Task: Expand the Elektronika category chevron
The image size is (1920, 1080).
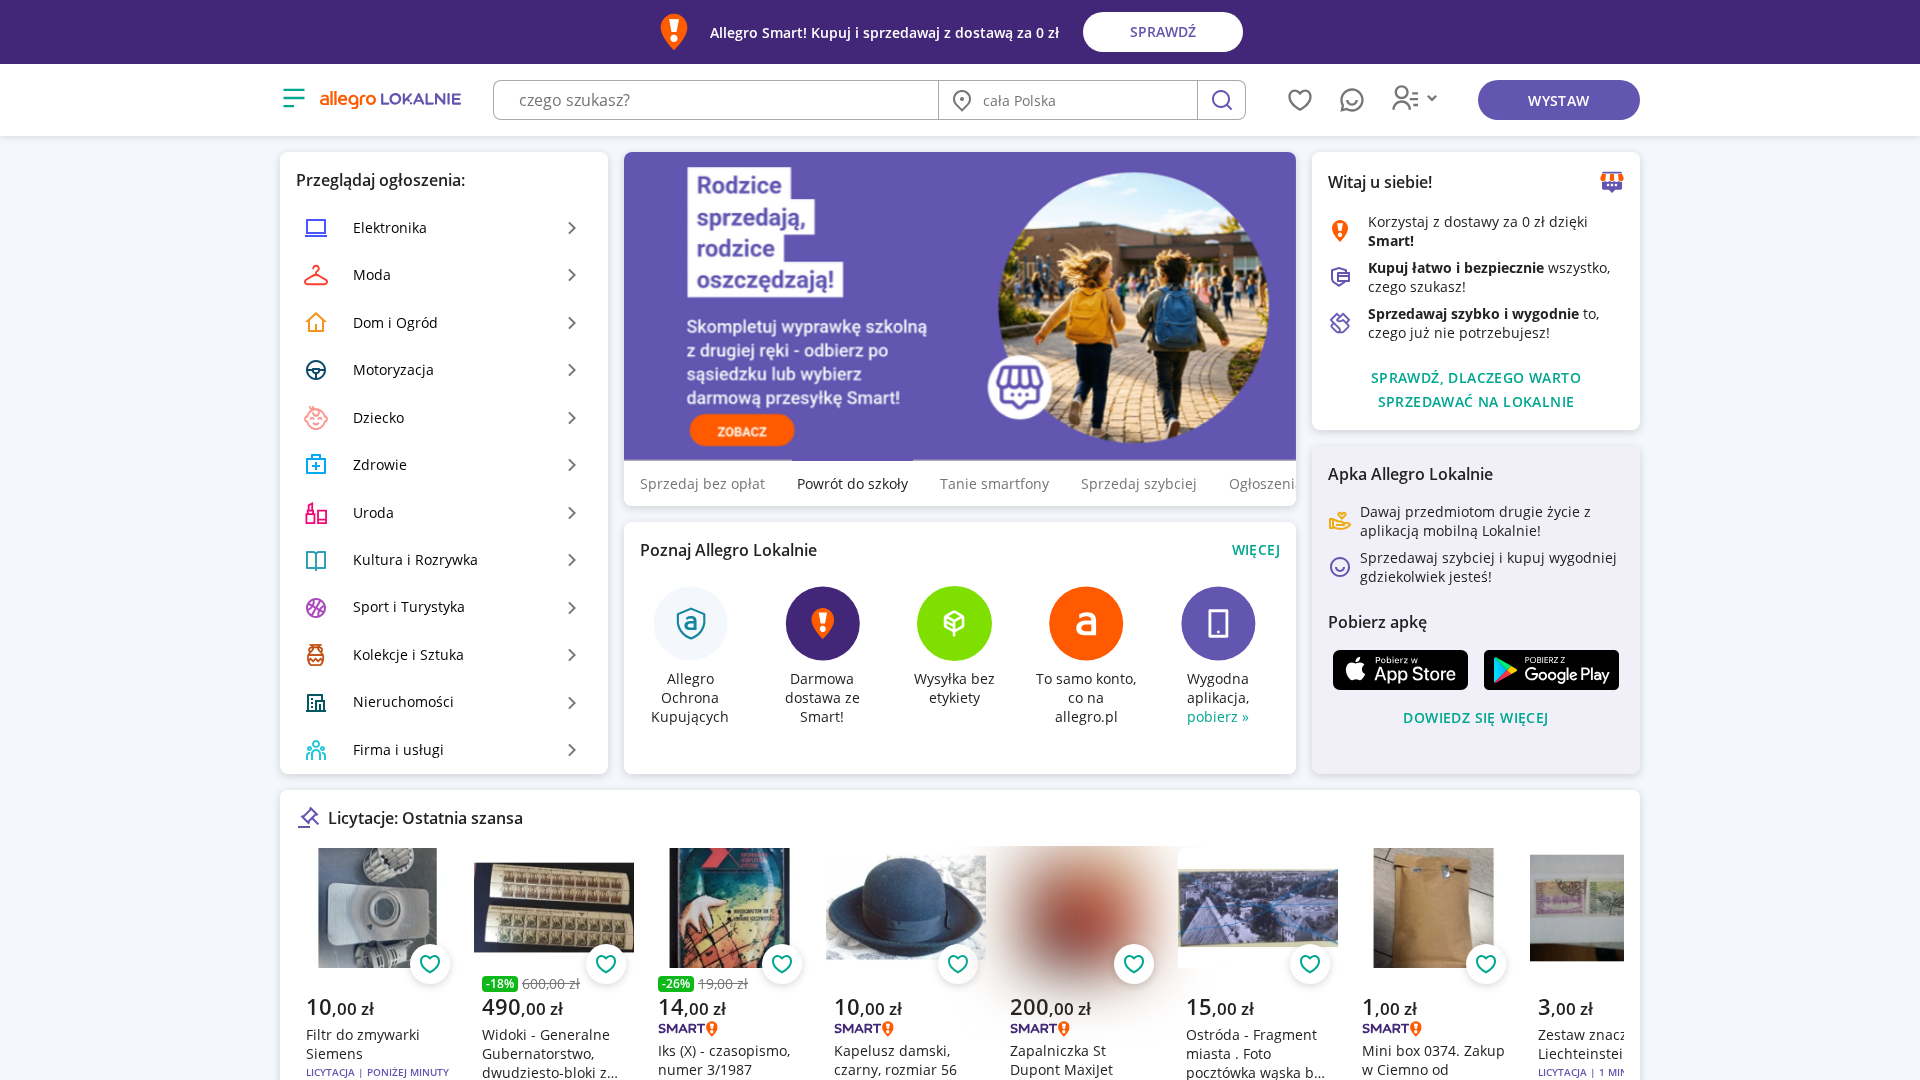Action: coord(572,228)
